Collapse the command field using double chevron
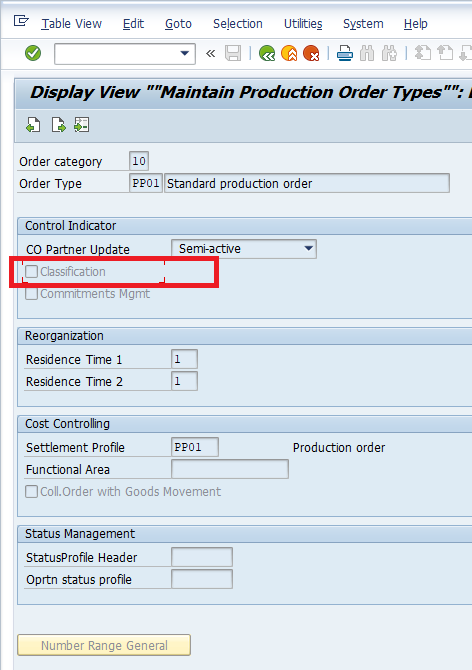 point(210,54)
